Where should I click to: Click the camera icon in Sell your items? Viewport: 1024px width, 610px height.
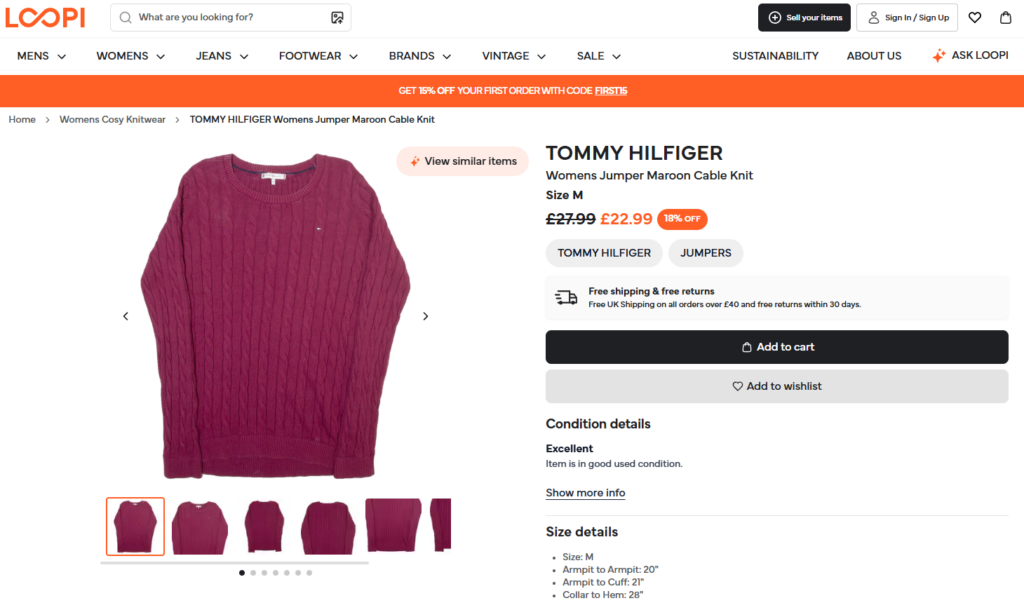(775, 17)
